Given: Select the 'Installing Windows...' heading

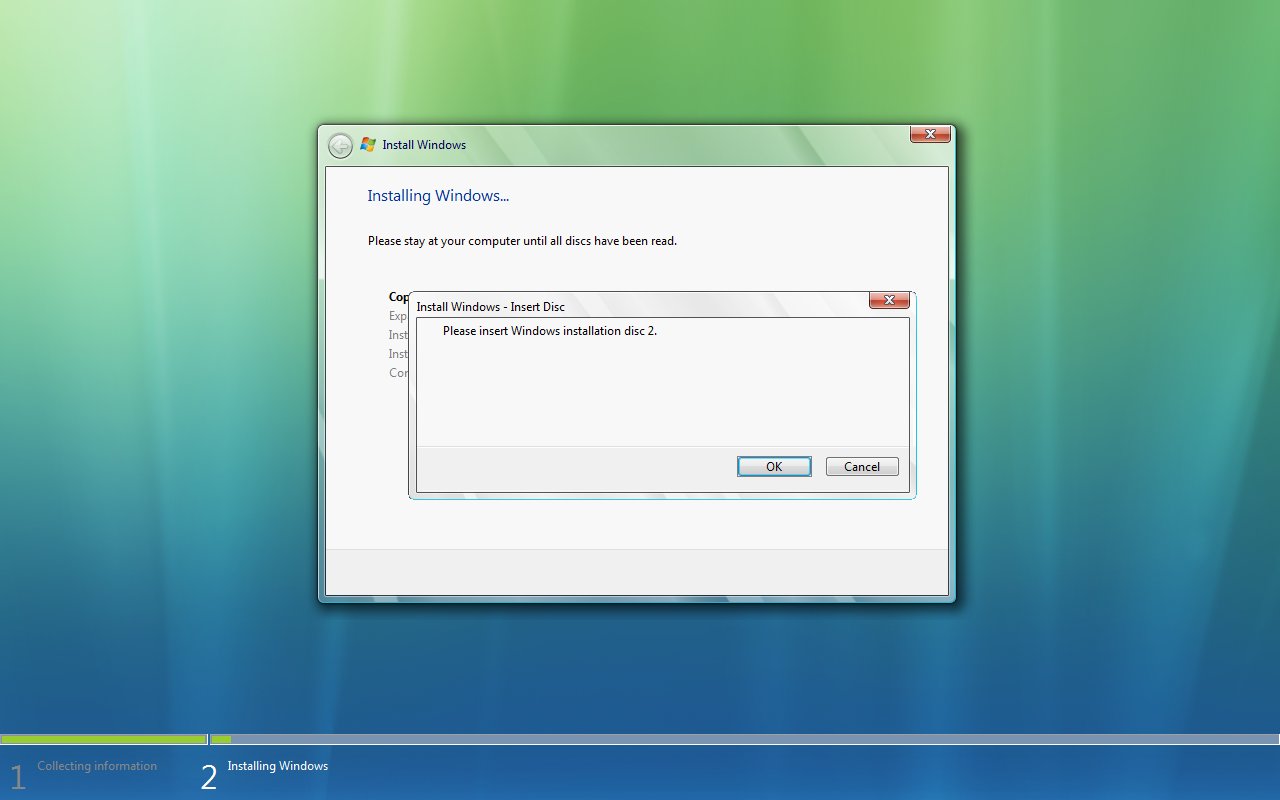Looking at the screenshot, I should point(438,196).
